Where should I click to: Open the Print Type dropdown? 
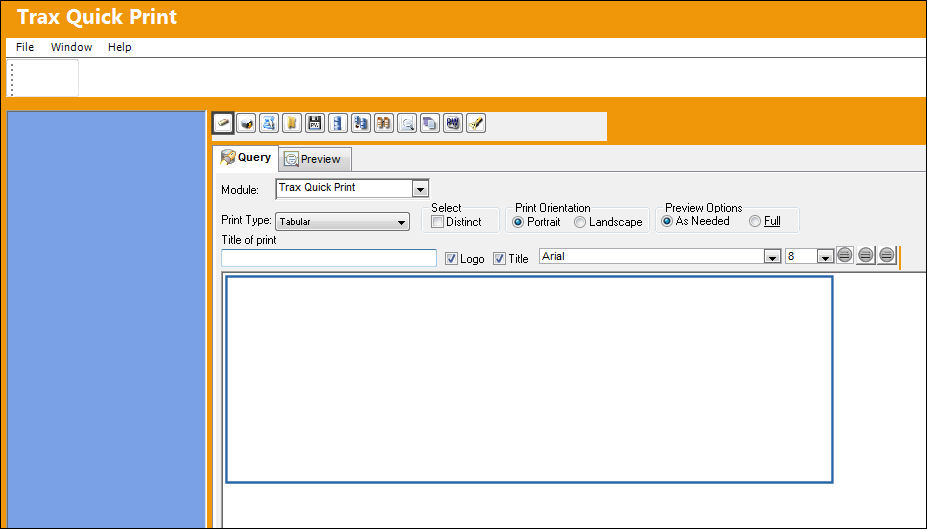pyautogui.click(x=401, y=222)
